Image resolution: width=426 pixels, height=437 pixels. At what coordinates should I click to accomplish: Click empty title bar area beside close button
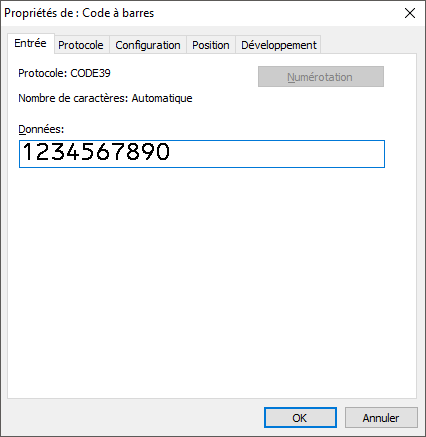277,13
